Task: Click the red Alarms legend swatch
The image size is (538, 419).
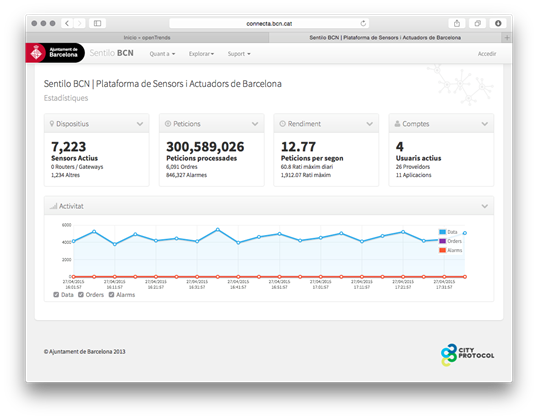Action: coord(442,250)
